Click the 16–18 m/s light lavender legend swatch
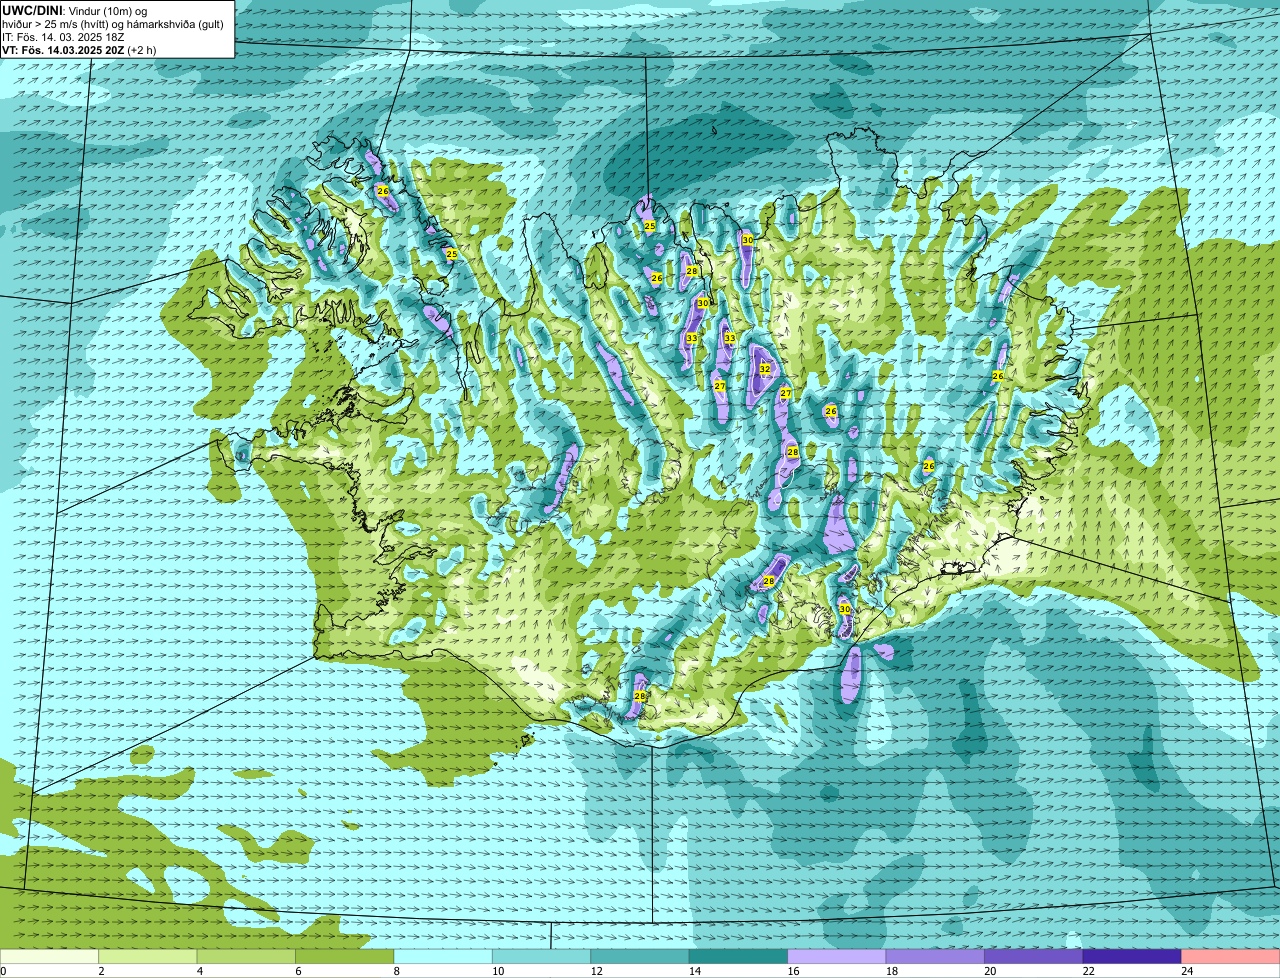 tap(837, 957)
